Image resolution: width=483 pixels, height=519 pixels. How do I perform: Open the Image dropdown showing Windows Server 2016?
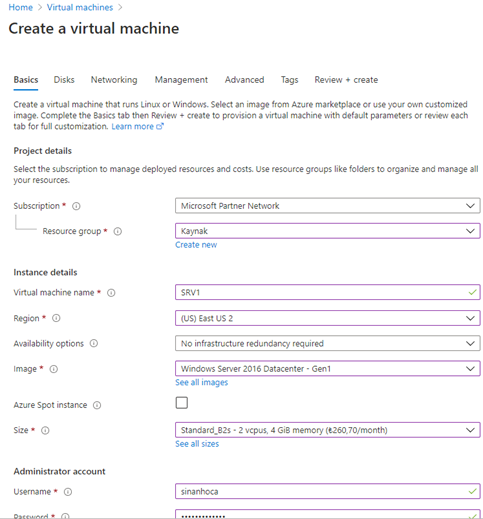pyautogui.click(x=328, y=369)
